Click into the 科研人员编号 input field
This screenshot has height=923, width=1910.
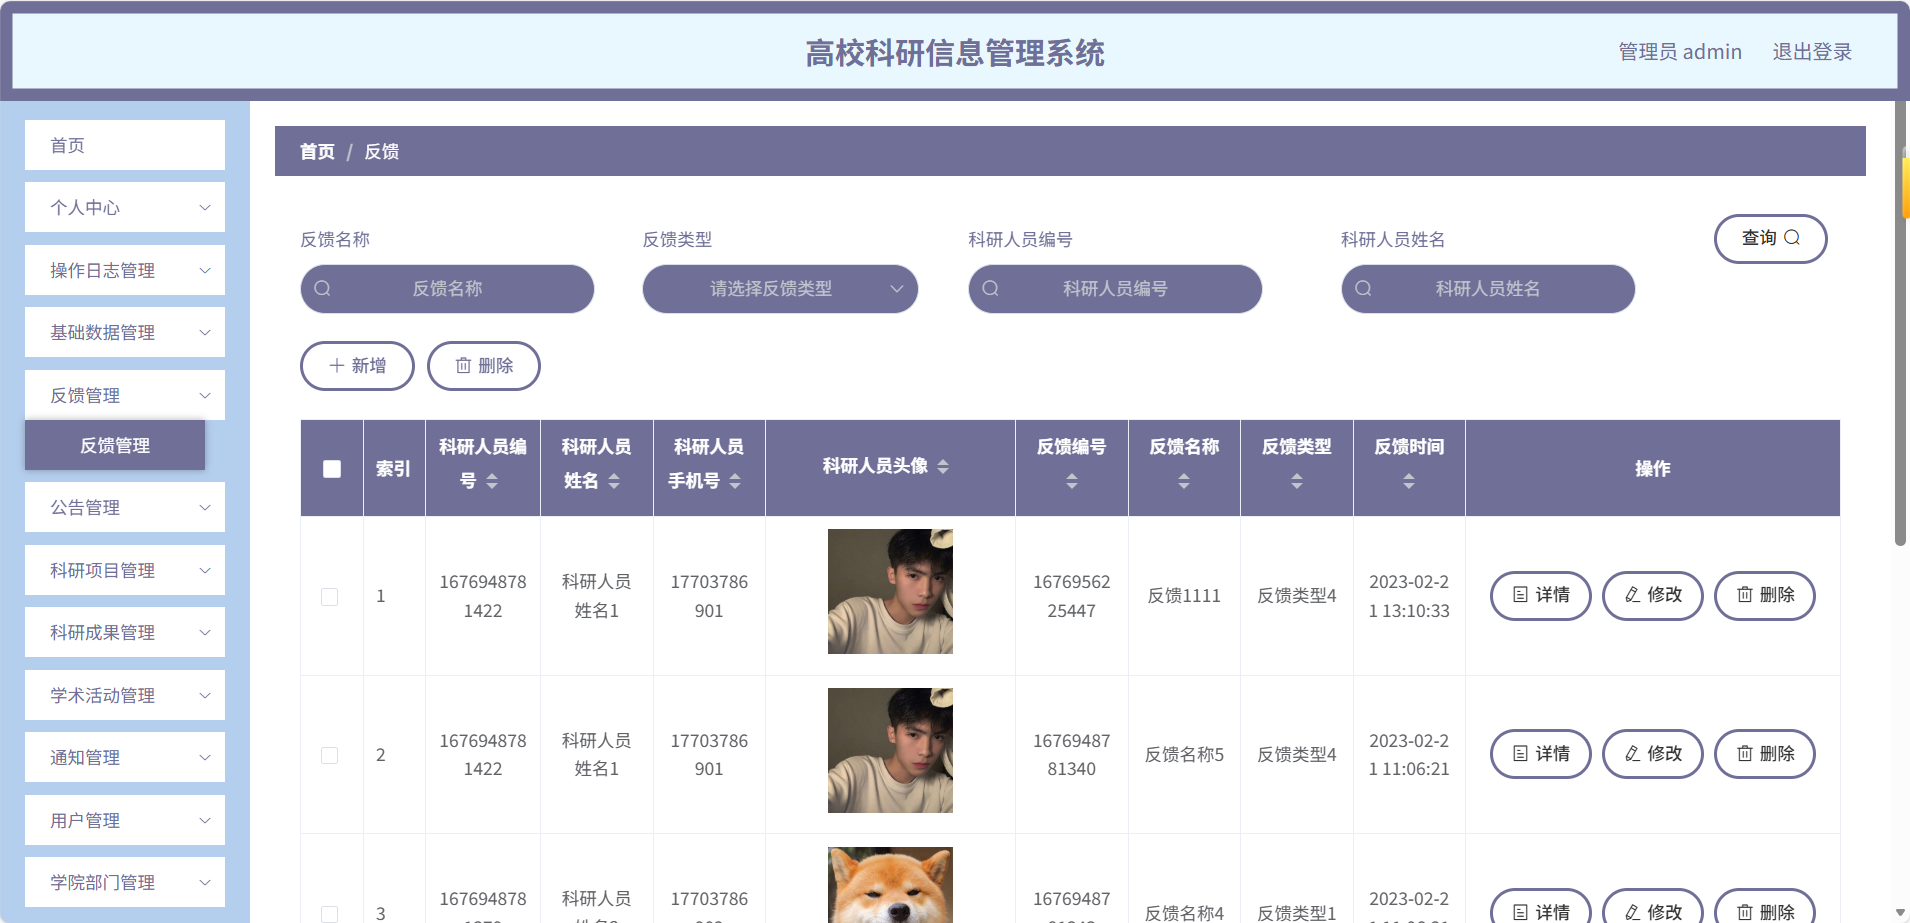coord(1115,289)
